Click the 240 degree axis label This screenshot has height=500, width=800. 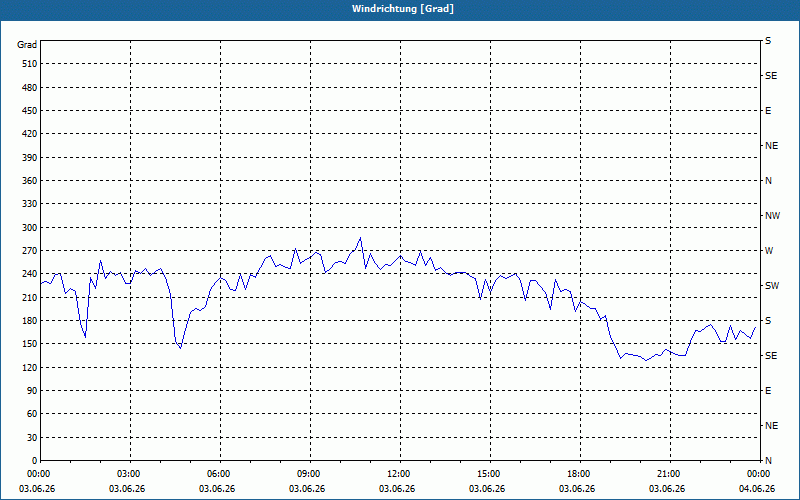[x=30, y=274]
